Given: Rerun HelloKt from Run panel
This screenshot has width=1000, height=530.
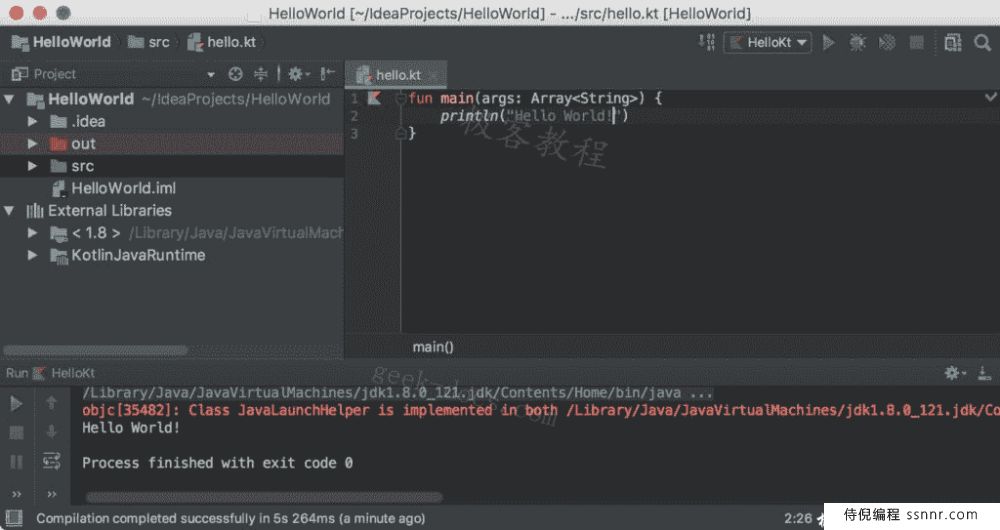Looking at the screenshot, I should coord(17,403).
